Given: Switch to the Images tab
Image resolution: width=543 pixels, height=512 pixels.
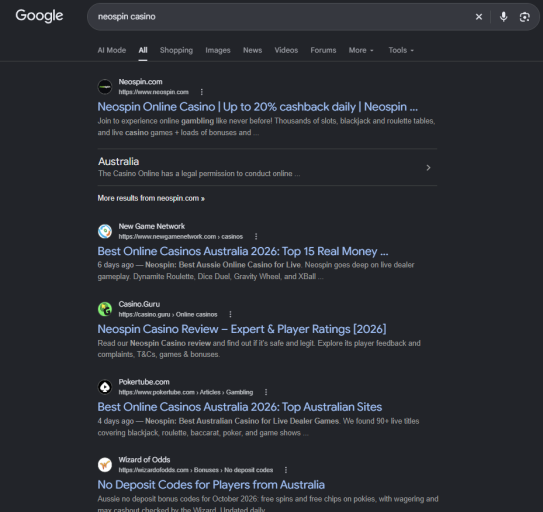Looking at the screenshot, I should point(218,50).
